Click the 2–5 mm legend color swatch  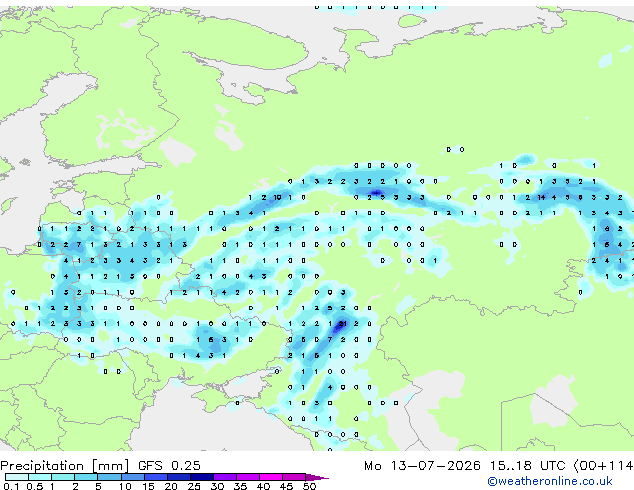coord(86,477)
